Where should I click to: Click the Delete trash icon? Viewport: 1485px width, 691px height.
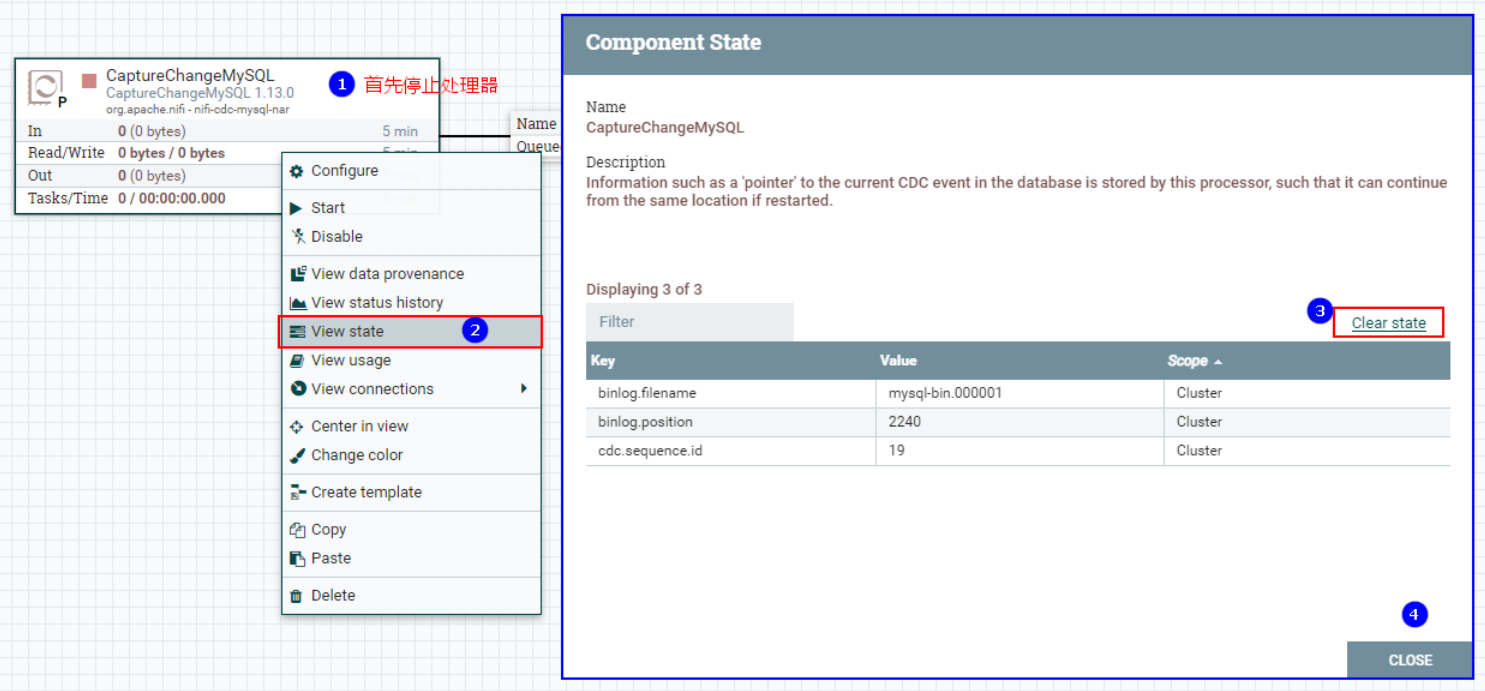pyautogui.click(x=296, y=596)
